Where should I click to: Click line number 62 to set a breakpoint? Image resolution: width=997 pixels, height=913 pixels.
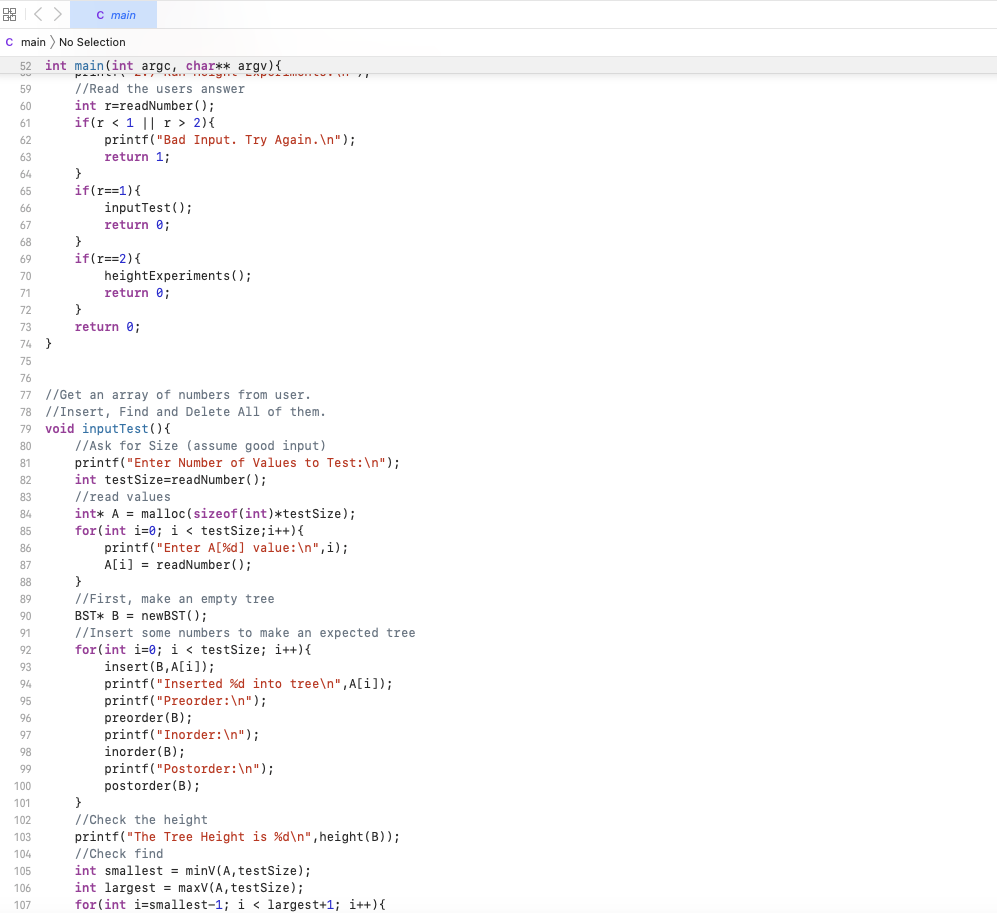click(25, 139)
